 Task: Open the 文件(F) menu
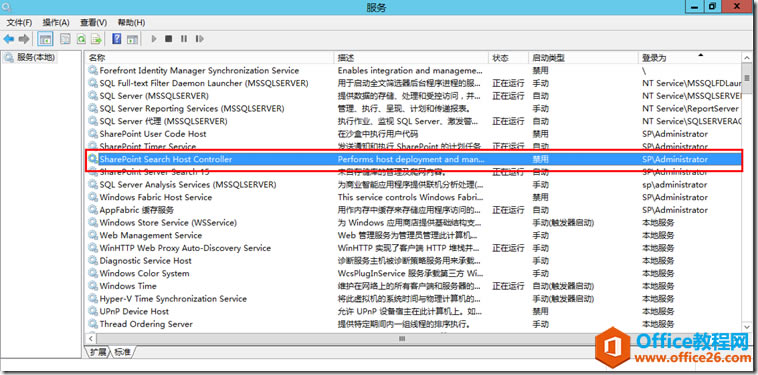pos(19,23)
